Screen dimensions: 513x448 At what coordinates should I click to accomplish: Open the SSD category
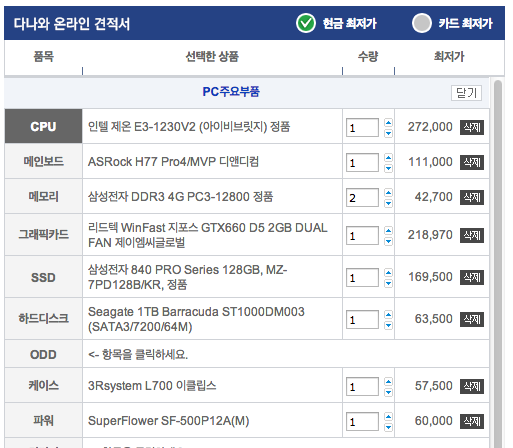click(x=43, y=277)
